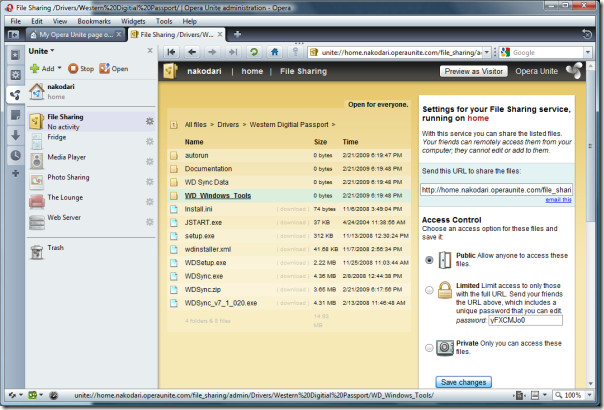This screenshot has height=410, width=604.
Task: Click the password field vFXCMJo0
Action: tap(525, 320)
